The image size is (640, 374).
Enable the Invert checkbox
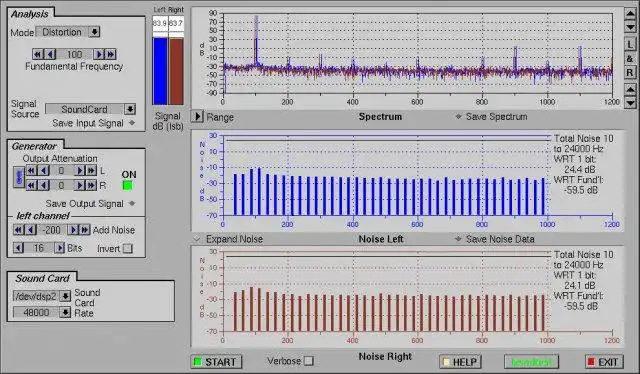click(128, 248)
